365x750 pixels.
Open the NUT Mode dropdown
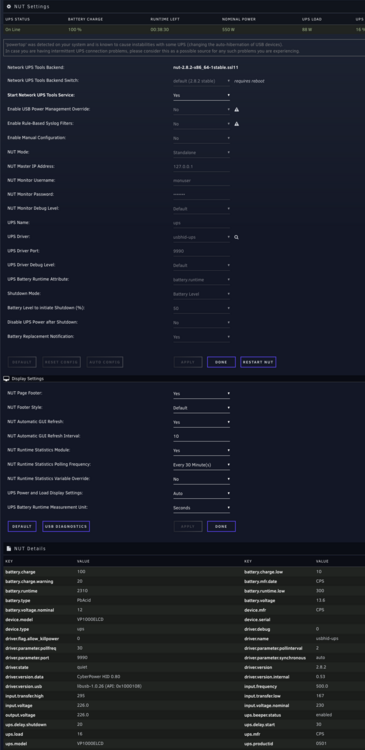(x=201, y=153)
